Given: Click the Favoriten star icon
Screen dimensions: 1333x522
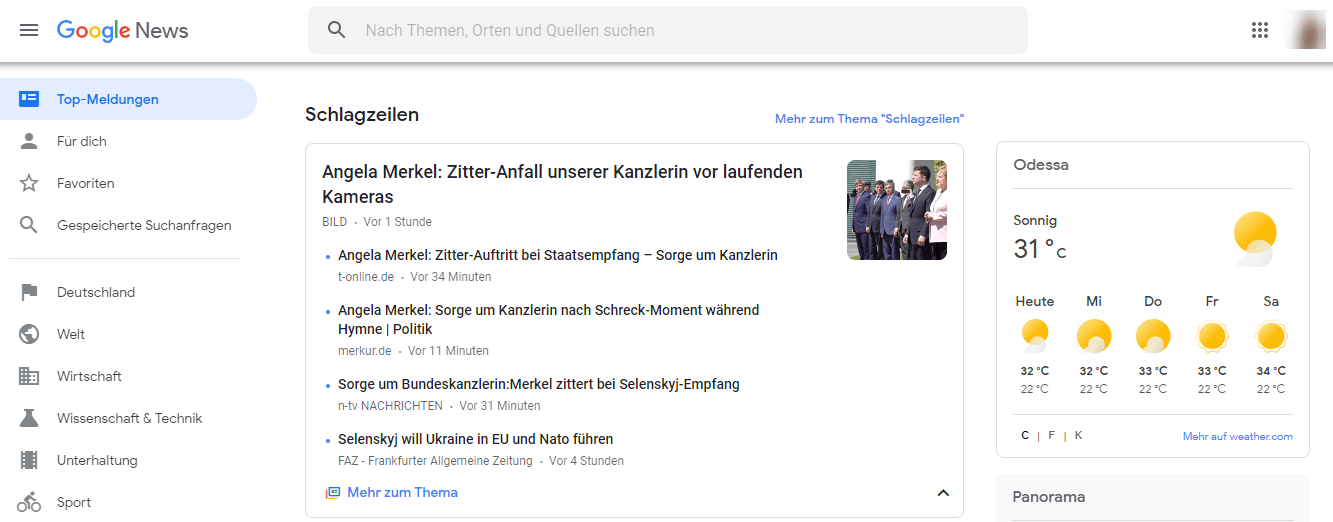Looking at the screenshot, I should click(x=29, y=183).
